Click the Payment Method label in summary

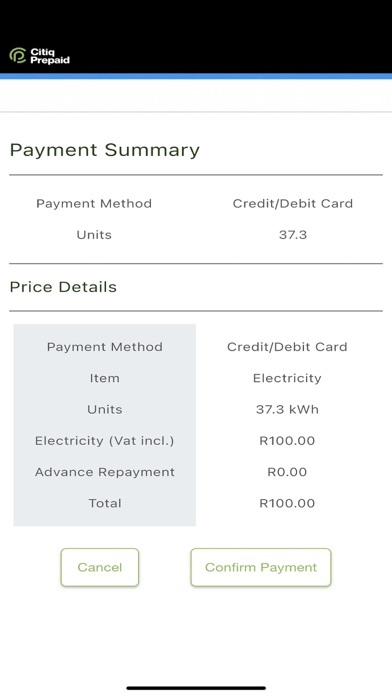point(94,203)
